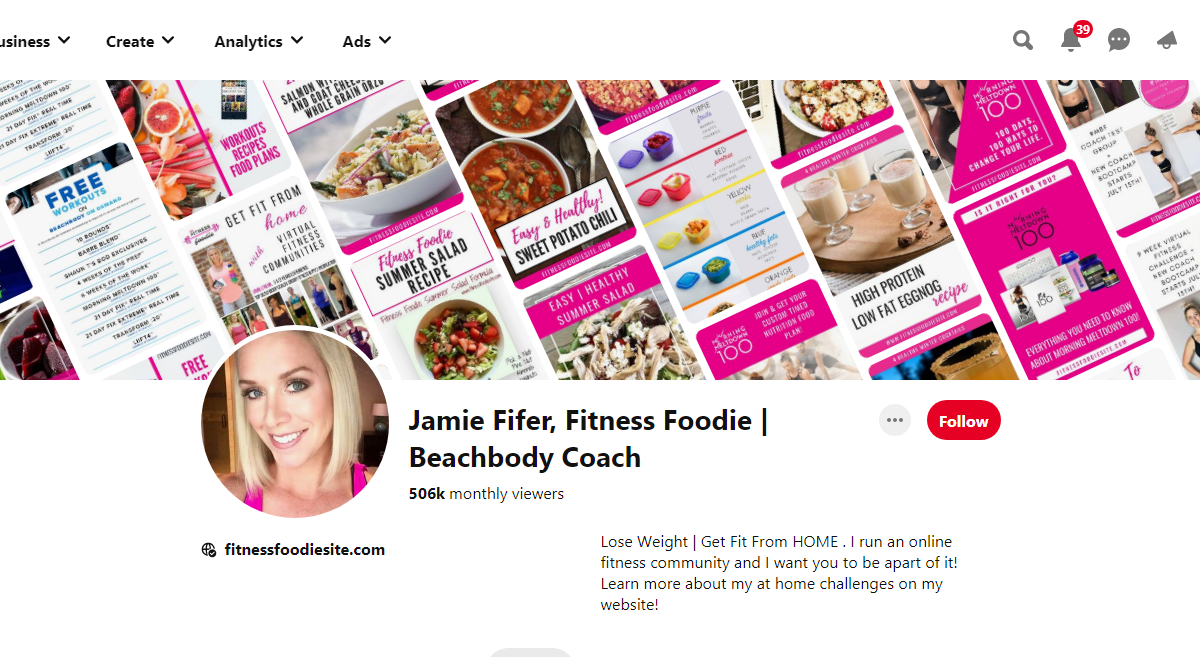The image size is (1200, 657).
Task: Expand the Business dropdown menu
Action: click(x=34, y=41)
